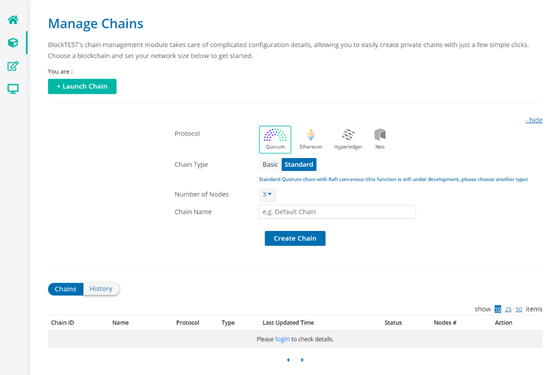Switch to the Chains tab
This screenshot has height=375, width=554.
pos(66,289)
